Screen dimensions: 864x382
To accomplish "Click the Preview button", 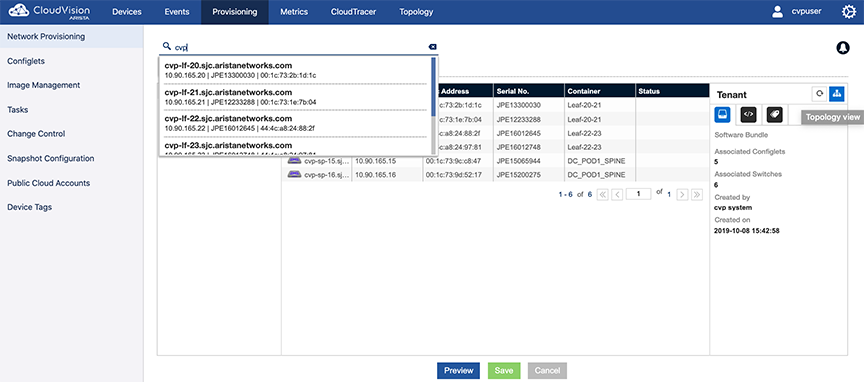I will click(x=458, y=370).
